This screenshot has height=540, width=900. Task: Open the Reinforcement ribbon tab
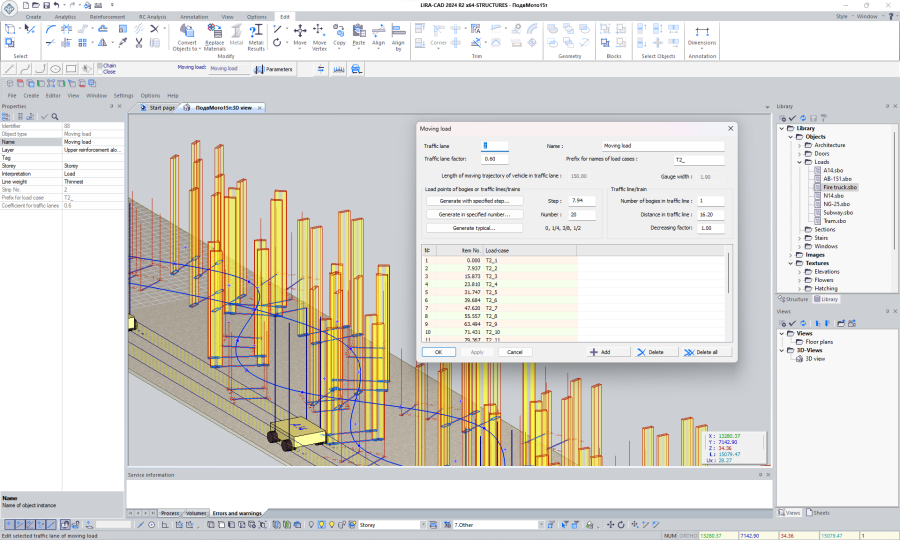[108, 17]
